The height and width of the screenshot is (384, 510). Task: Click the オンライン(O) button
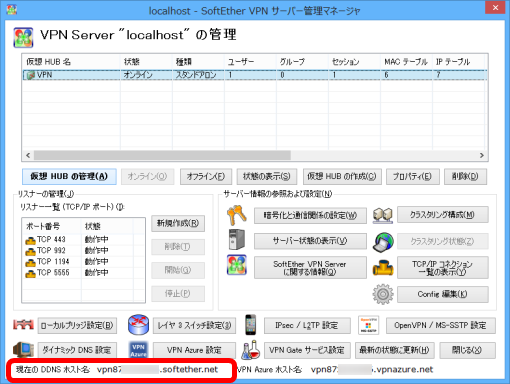147,176
